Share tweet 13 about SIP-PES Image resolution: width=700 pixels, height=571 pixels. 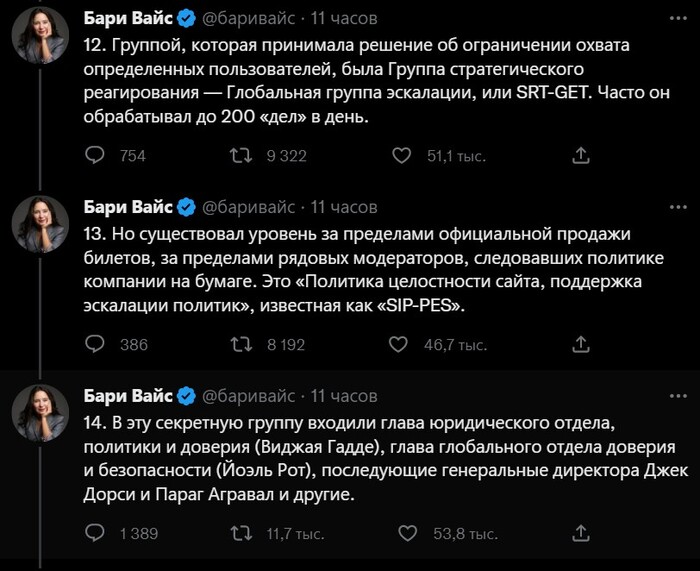(x=581, y=344)
